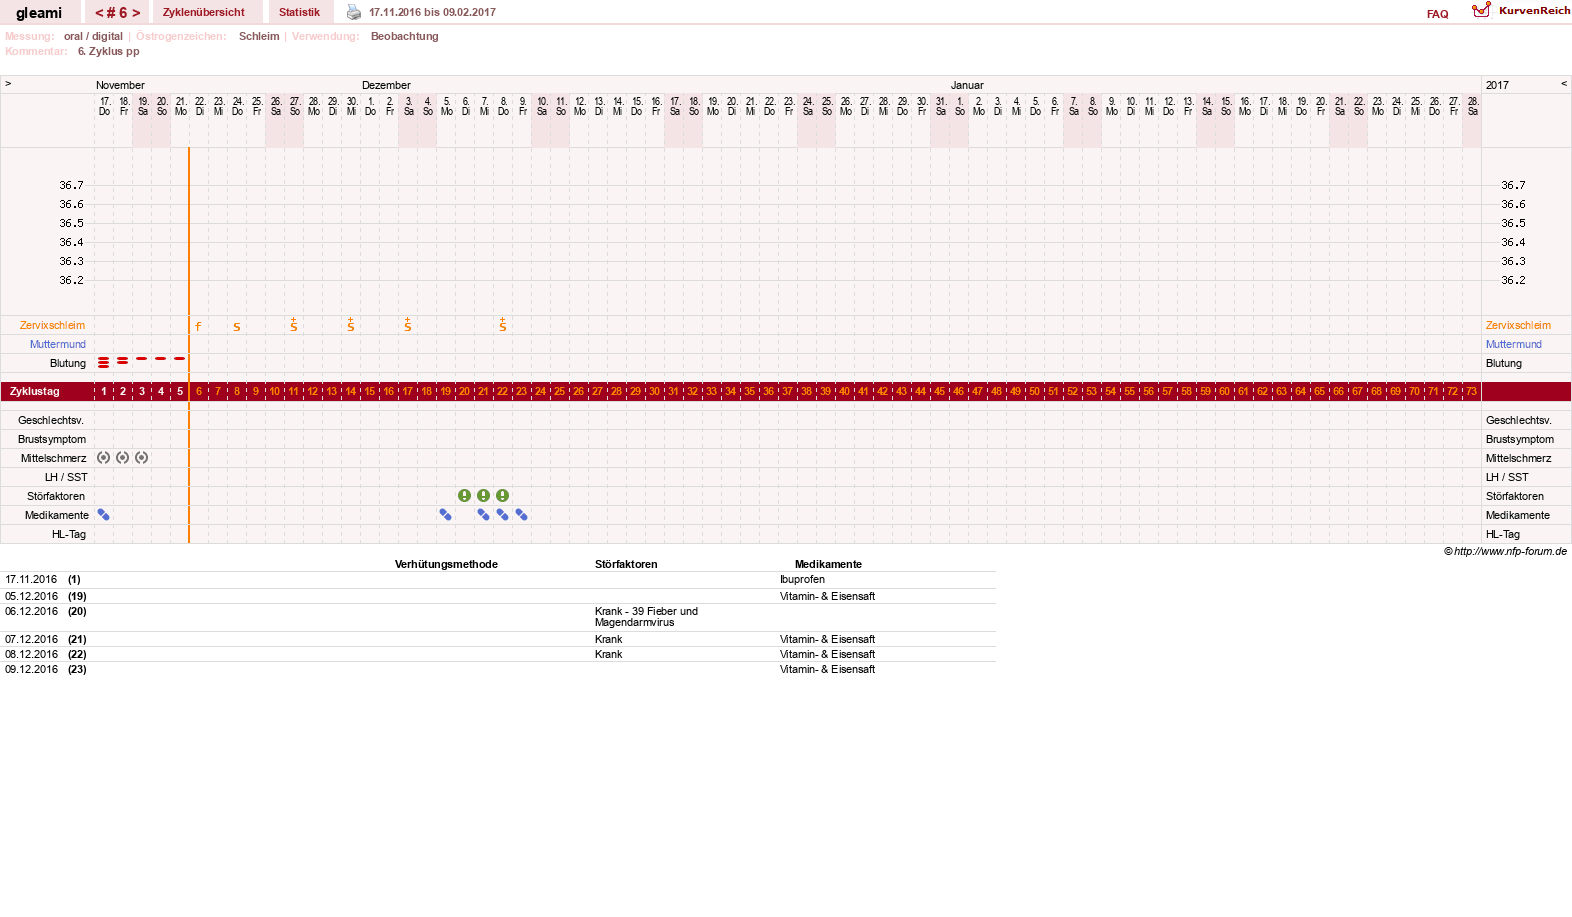Click light bleeding dash on cycle day 4
The height and width of the screenshot is (917, 1572).
(161, 358)
